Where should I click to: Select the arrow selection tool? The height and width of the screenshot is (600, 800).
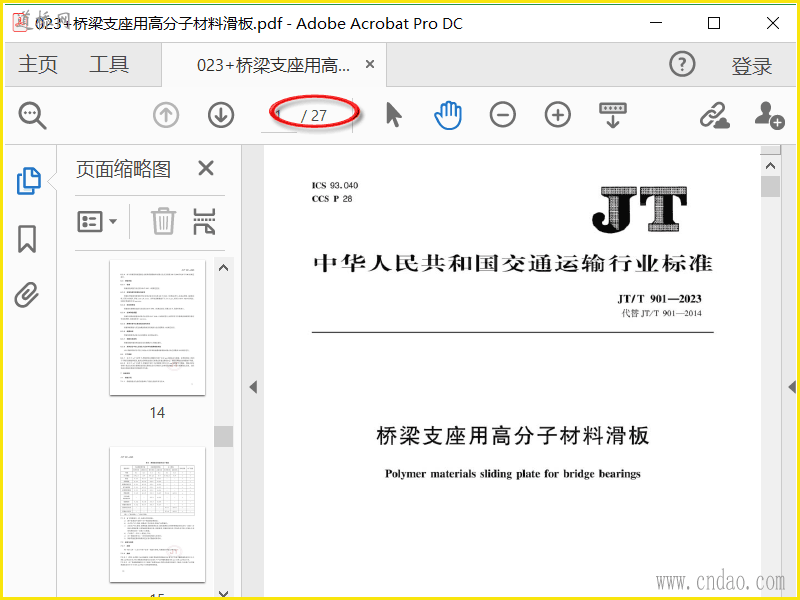tap(394, 115)
